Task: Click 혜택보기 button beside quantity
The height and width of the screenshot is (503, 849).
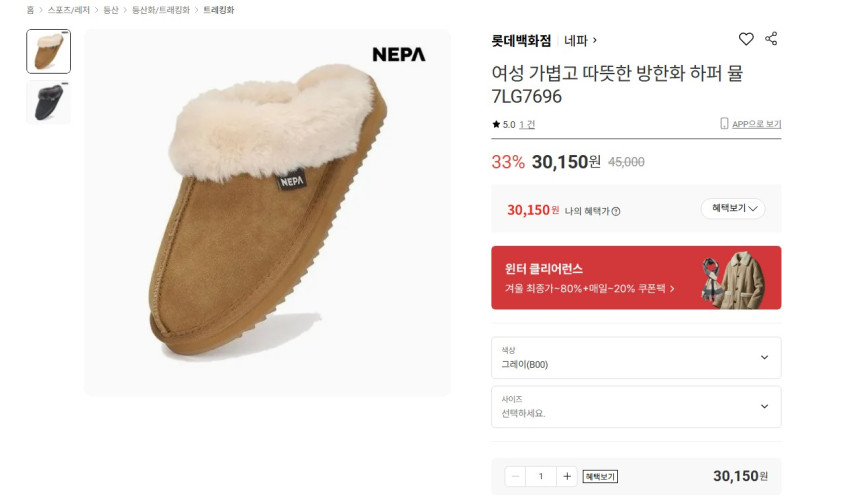Action: coord(600,477)
